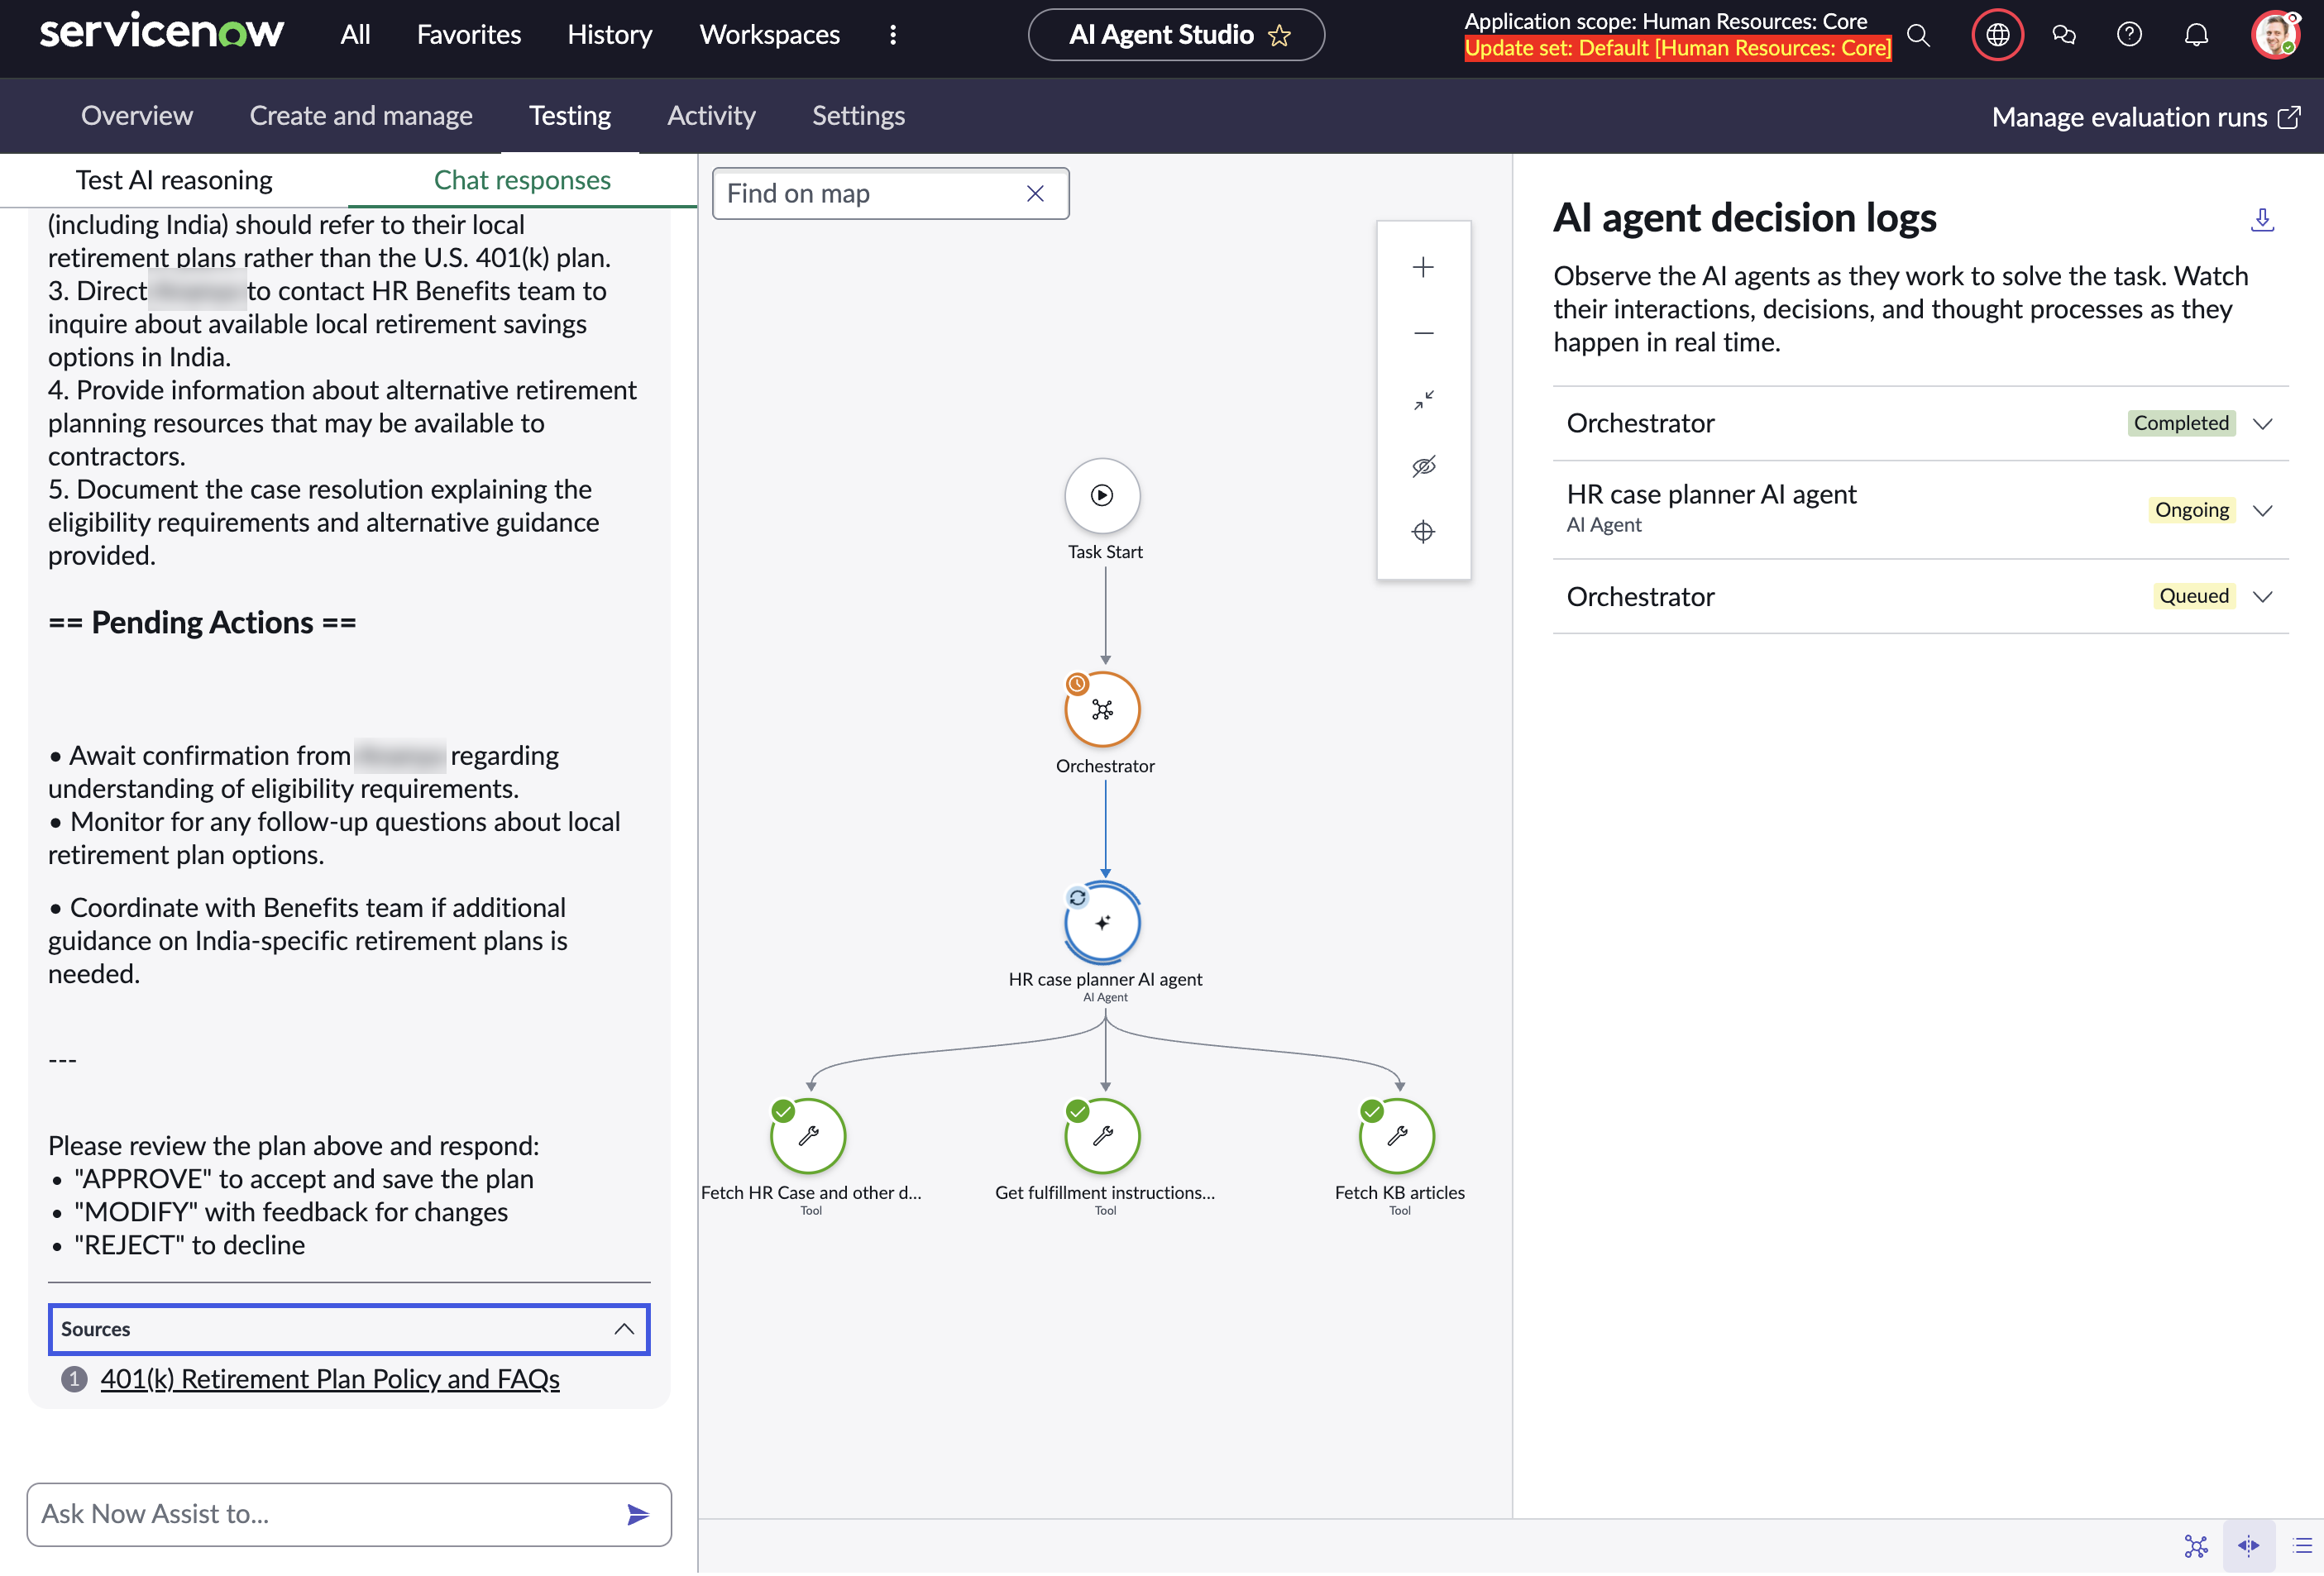
Task: Select the HR case planner AI agent node
Action: tap(1102, 922)
